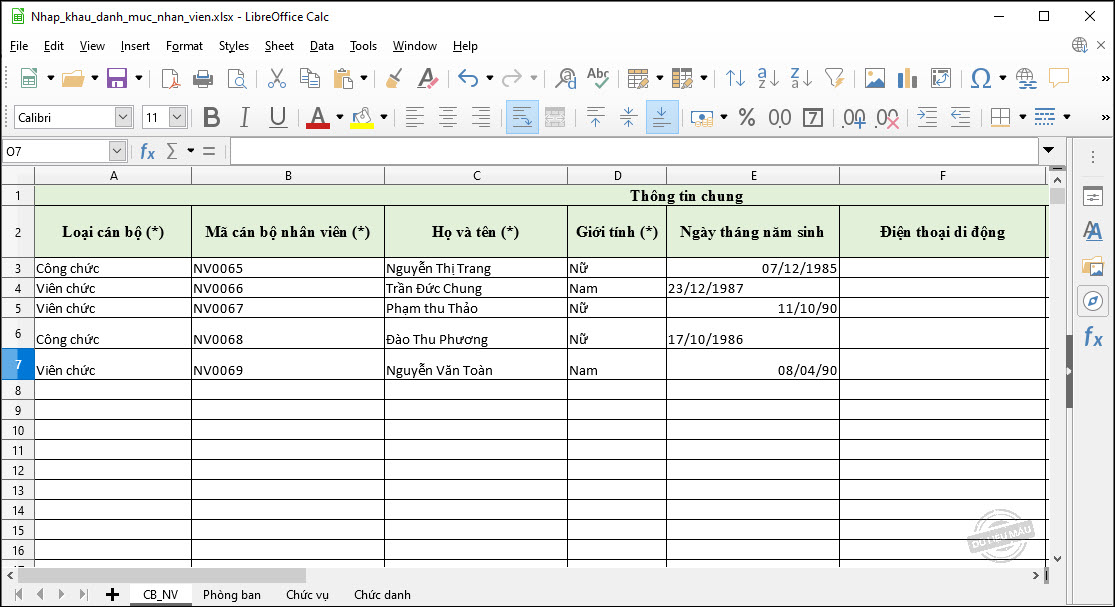Click the add new sheet plus button

tap(112, 594)
